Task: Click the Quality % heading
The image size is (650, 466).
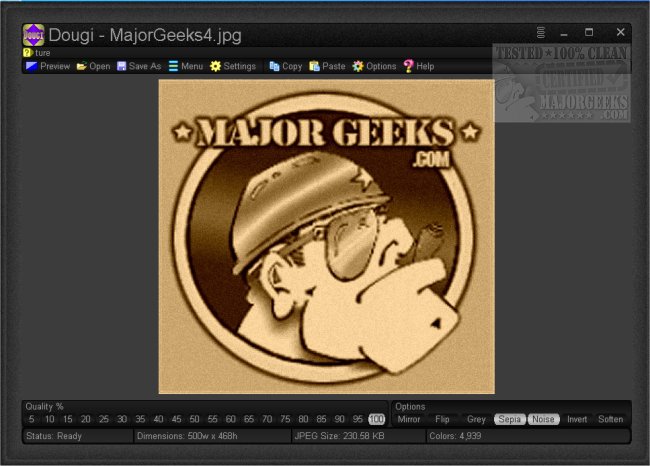Action: pos(44,406)
